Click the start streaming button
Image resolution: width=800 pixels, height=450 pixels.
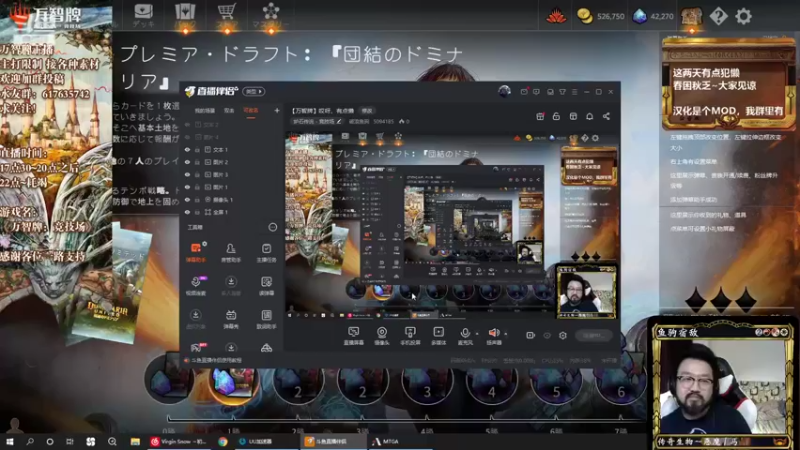coord(593,335)
